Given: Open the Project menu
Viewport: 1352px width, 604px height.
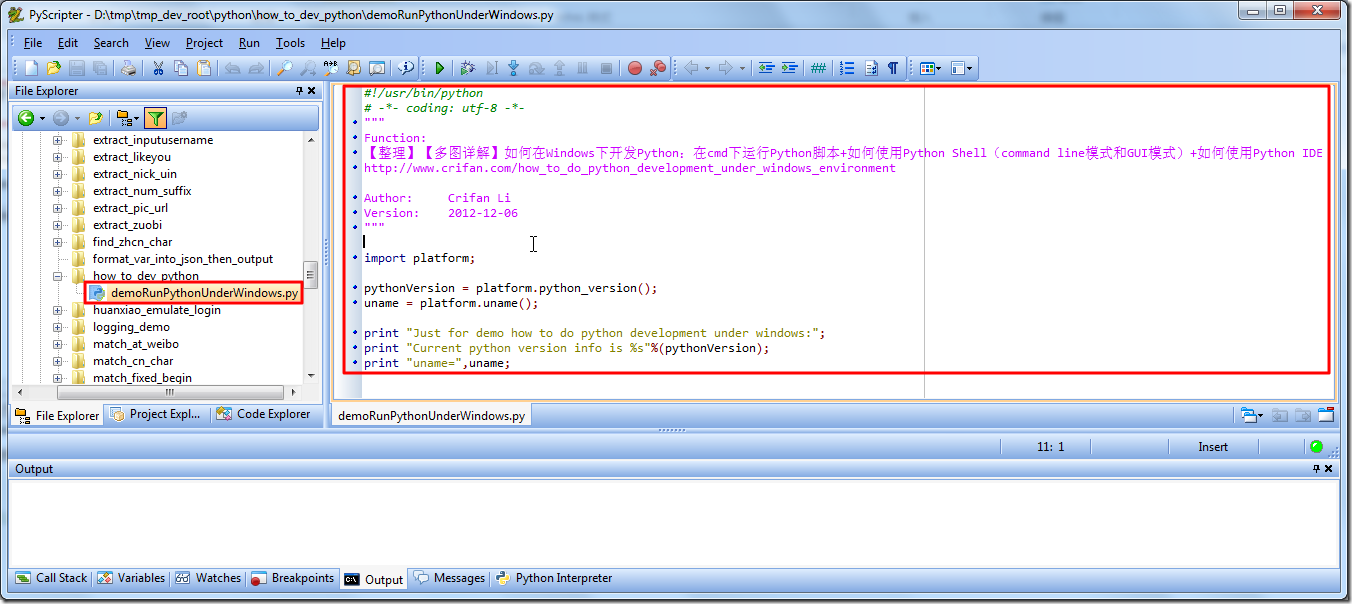Looking at the screenshot, I should coord(204,43).
